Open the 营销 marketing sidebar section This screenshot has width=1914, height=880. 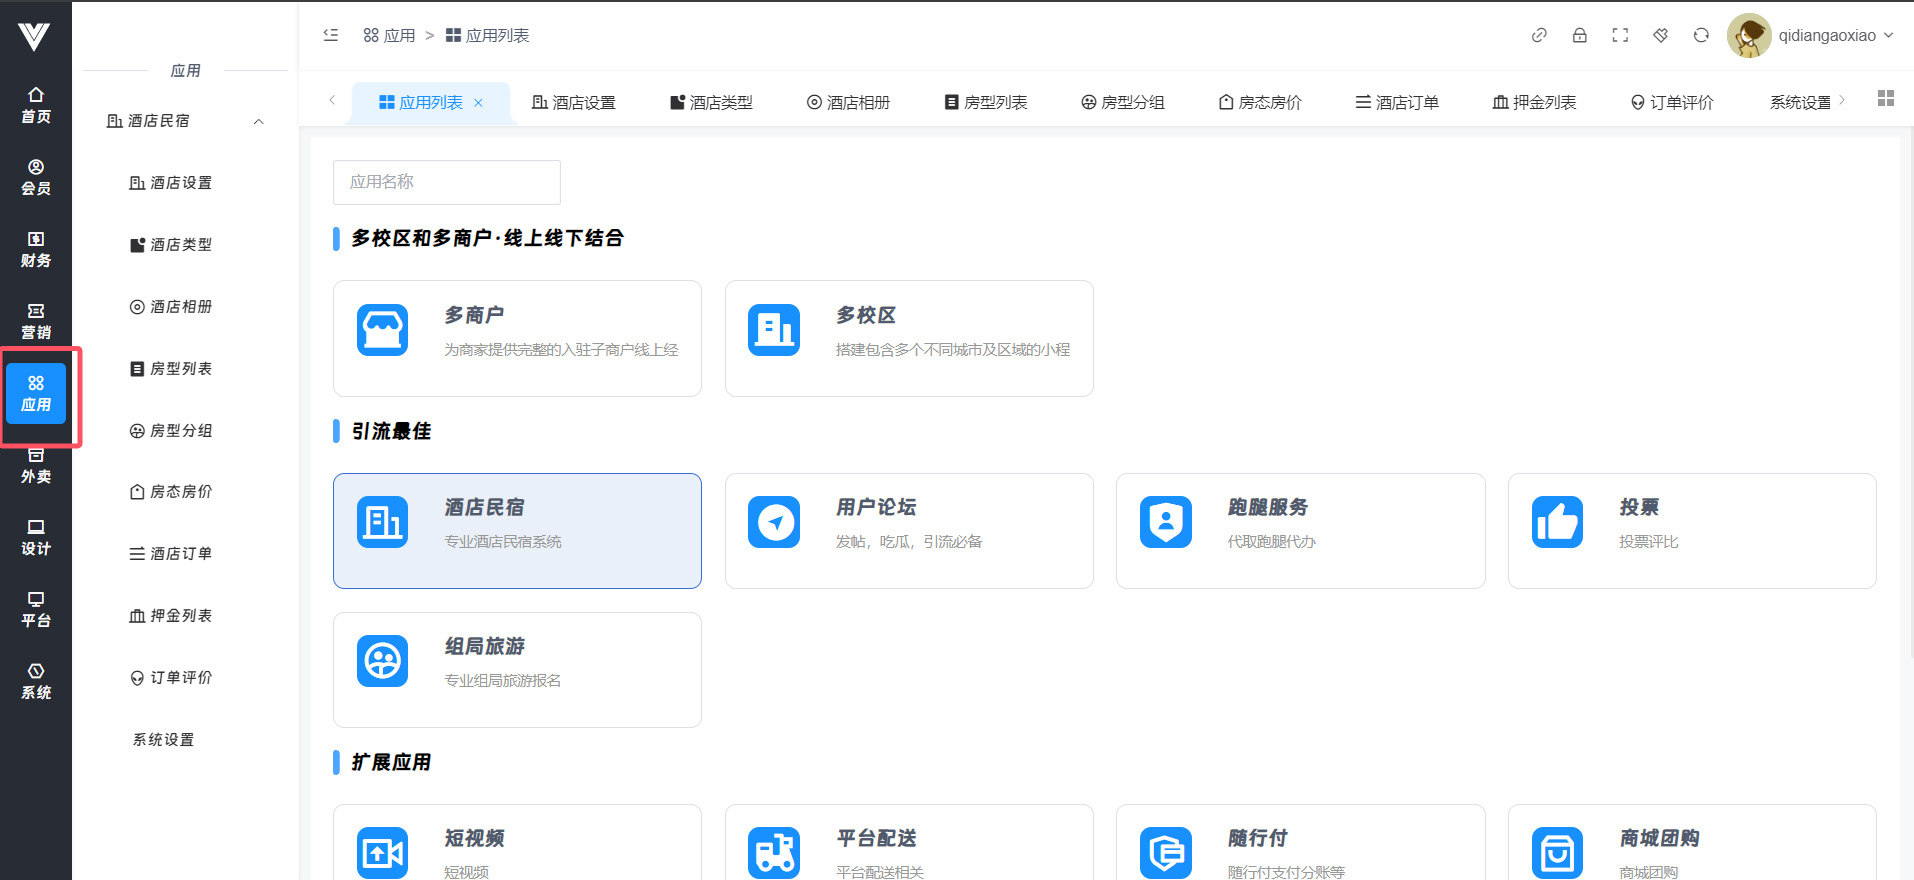coord(36,321)
